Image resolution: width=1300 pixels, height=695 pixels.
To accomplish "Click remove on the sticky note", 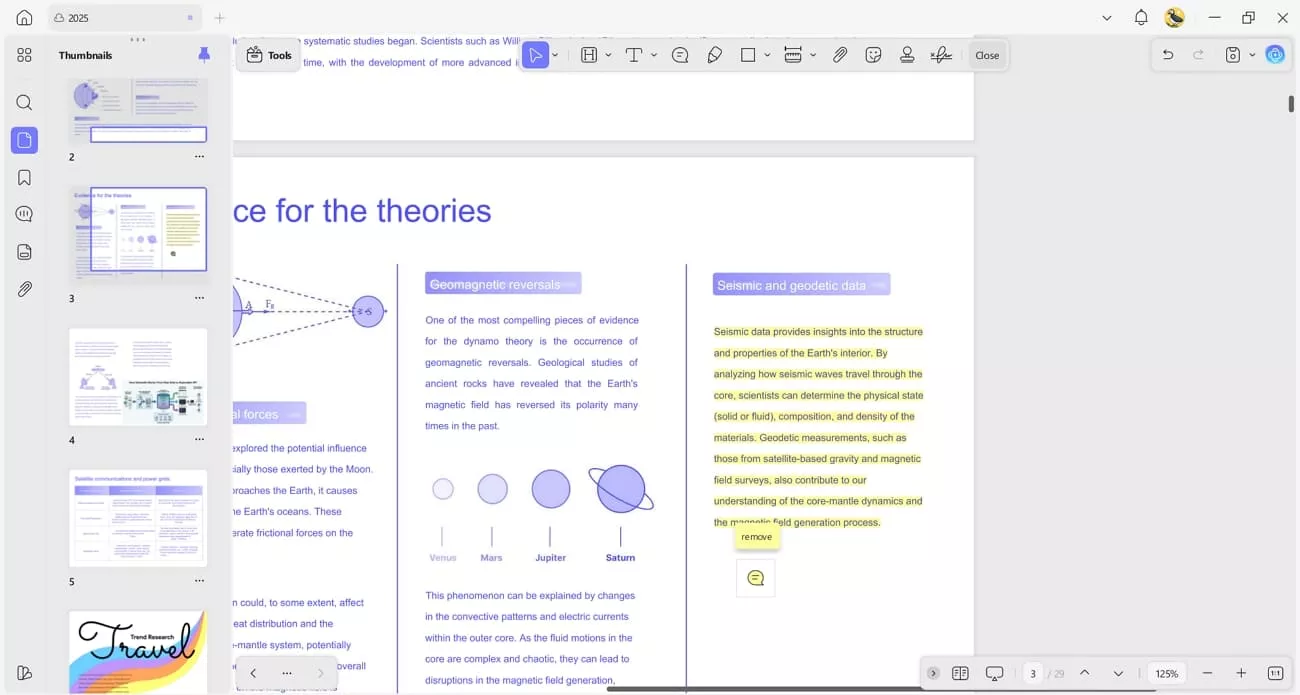I will click(x=757, y=537).
